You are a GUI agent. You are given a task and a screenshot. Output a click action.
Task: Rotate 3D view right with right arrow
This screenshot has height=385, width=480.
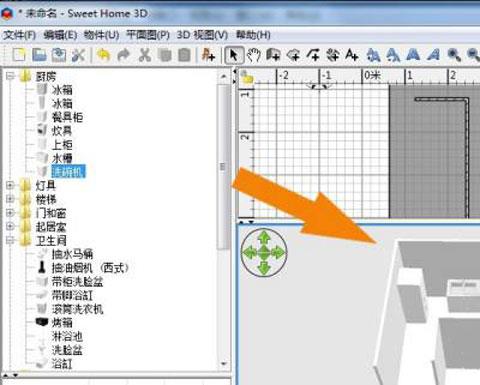[x=279, y=253]
